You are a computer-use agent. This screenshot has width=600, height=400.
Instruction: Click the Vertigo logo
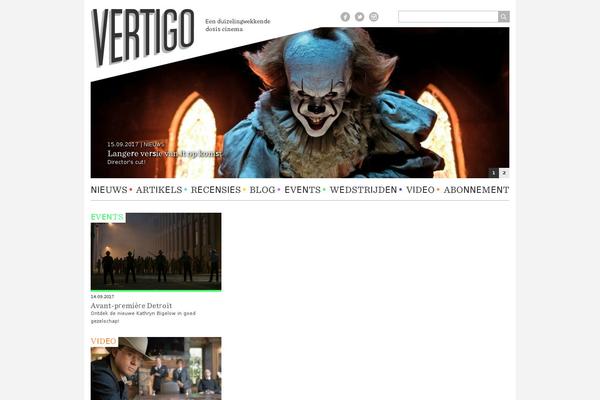[x=143, y=37]
